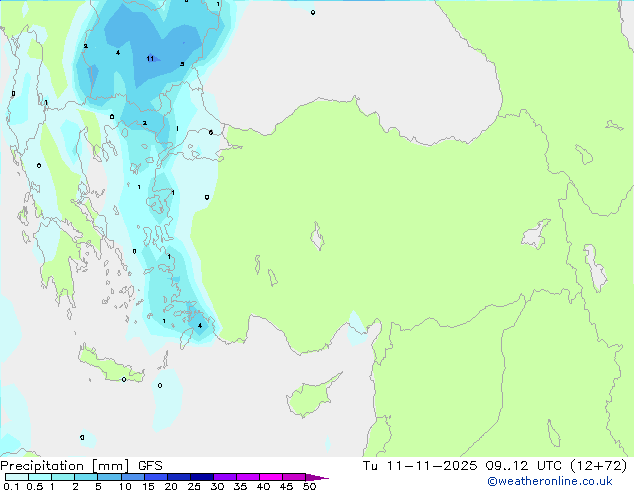Click the 'Tu 11-11-2025' date text
Image resolution: width=634 pixels, height=490 pixels.
pos(420,466)
